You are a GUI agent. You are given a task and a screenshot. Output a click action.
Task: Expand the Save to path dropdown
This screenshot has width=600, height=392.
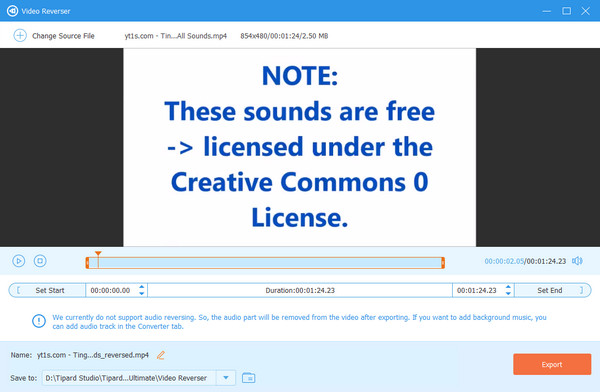tap(226, 378)
